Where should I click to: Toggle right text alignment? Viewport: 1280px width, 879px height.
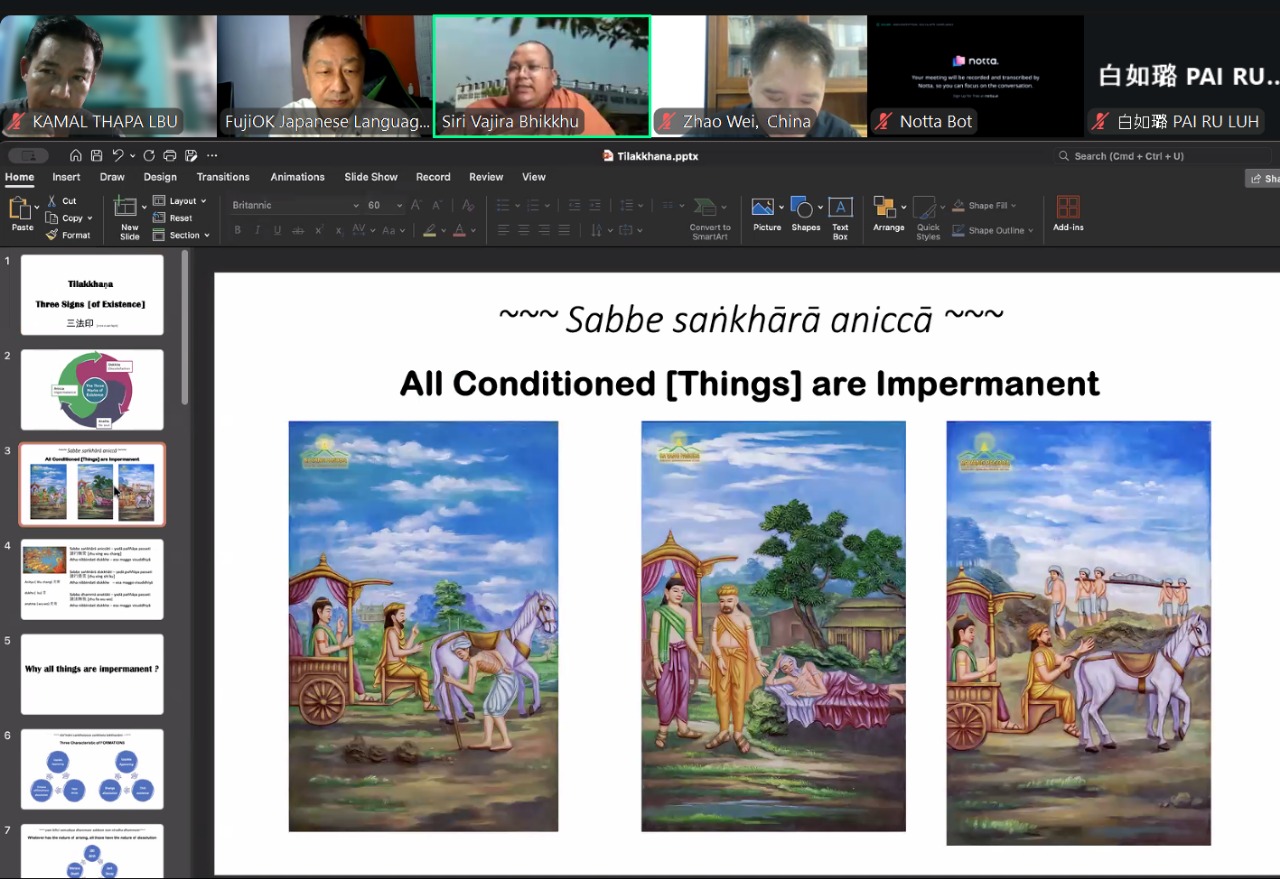click(x=544, y=230)
